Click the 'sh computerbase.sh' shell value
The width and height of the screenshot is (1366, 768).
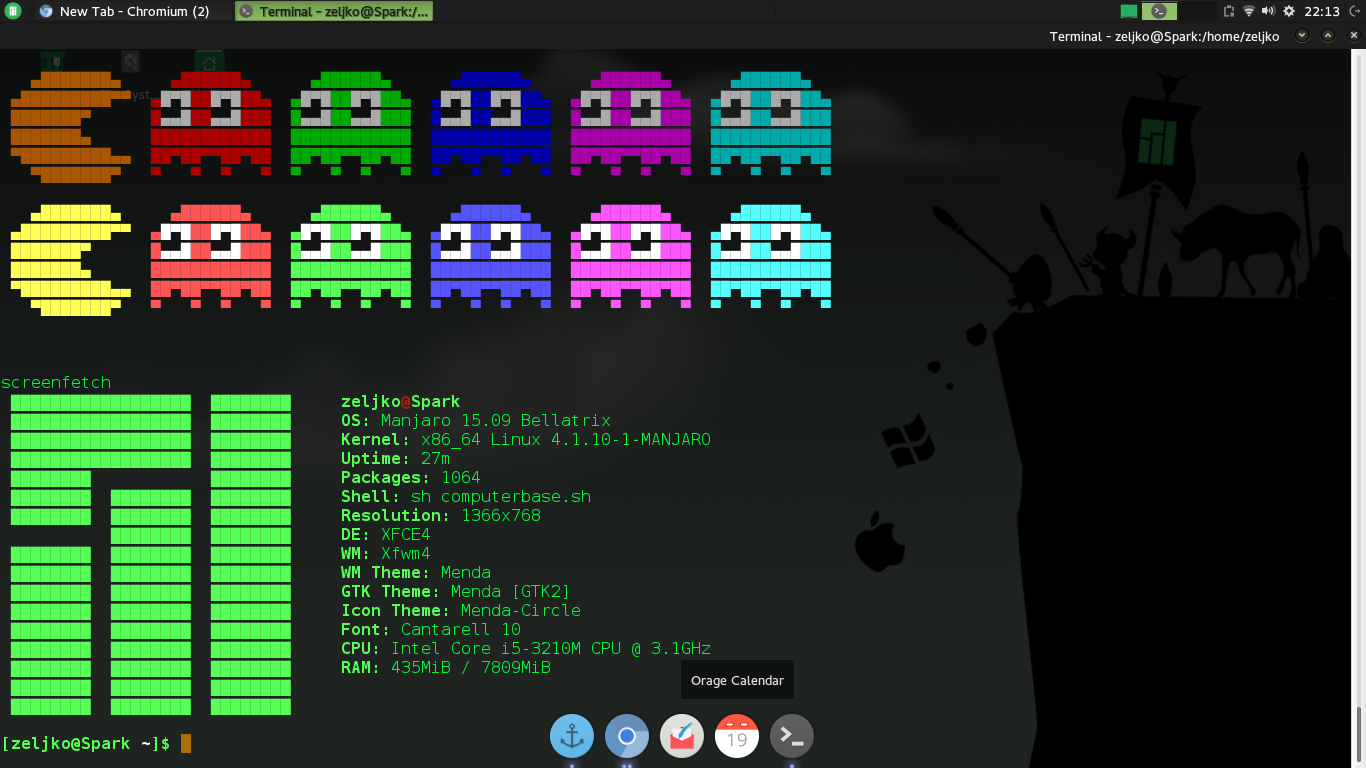click(500, 497)
